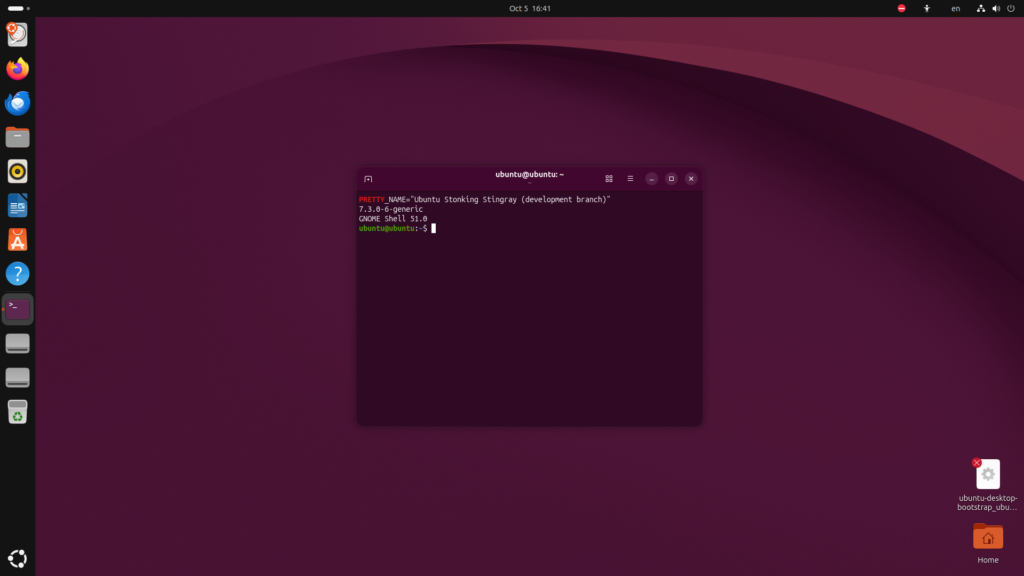Launch Rhythmbox music player
This screenshot has height=576, width=1024.
18,172
